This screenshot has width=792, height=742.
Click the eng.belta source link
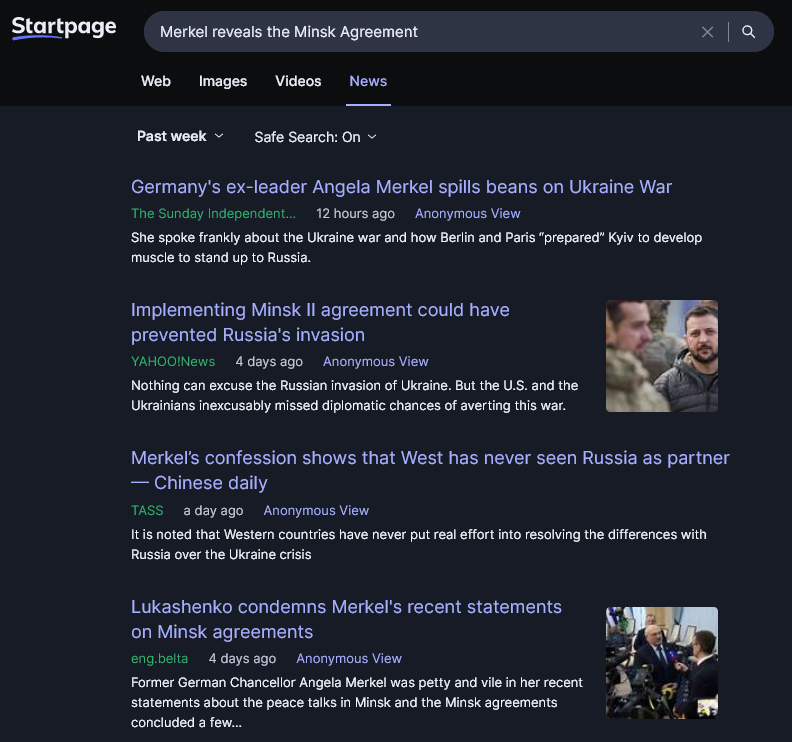point(159,659)
